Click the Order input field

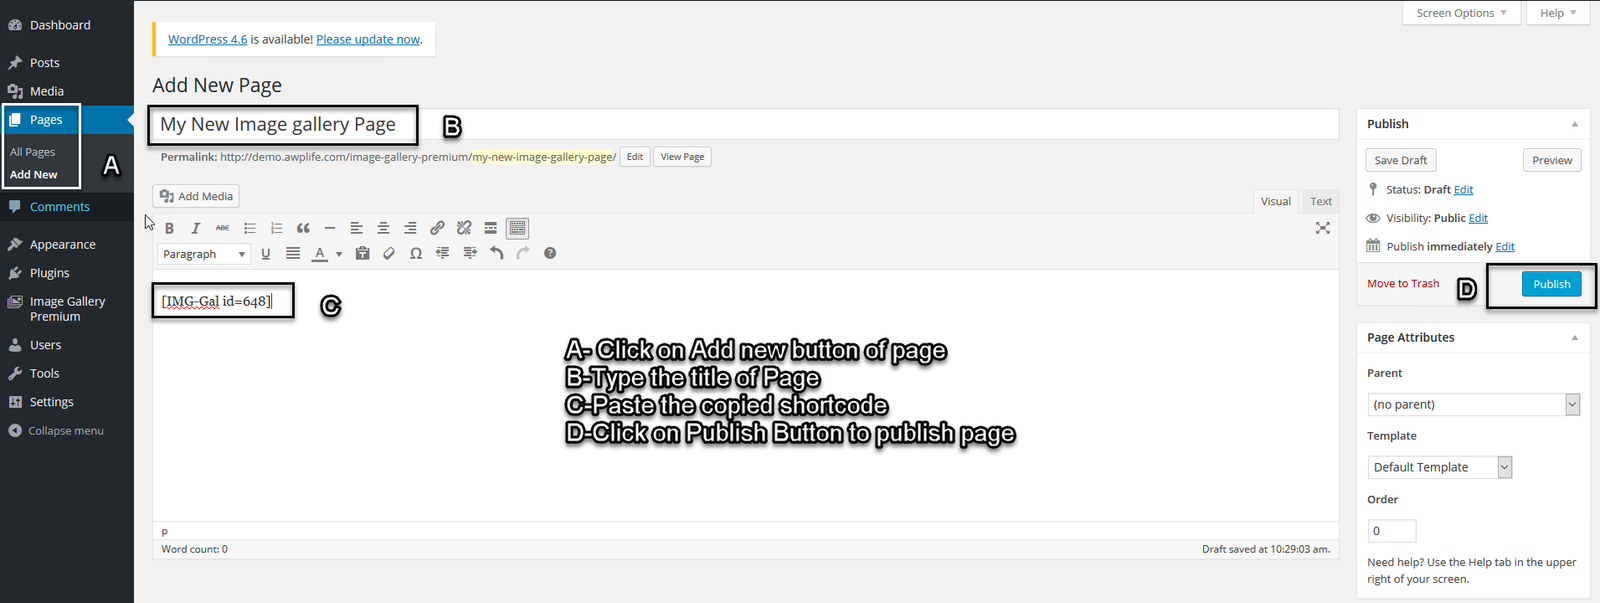point(1391,531)
